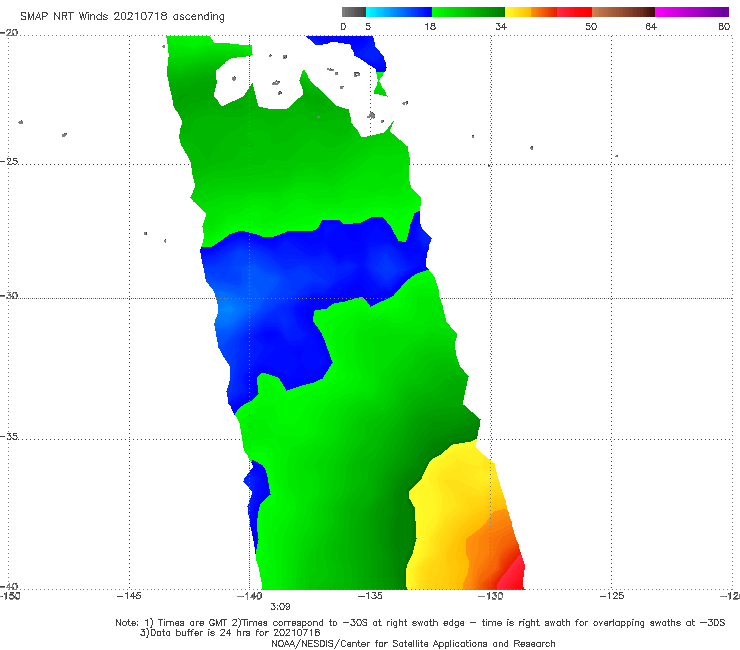
Task: Click the red high-wind area in the map
Action: [x=513, y=575]
